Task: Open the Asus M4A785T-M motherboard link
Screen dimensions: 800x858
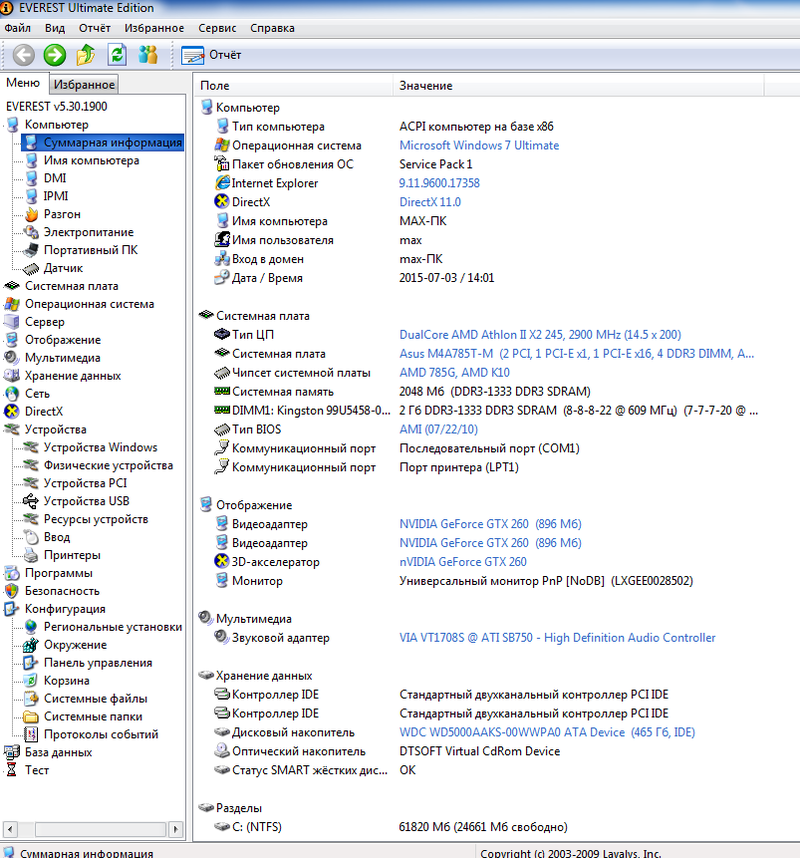Action: (577, 354)
